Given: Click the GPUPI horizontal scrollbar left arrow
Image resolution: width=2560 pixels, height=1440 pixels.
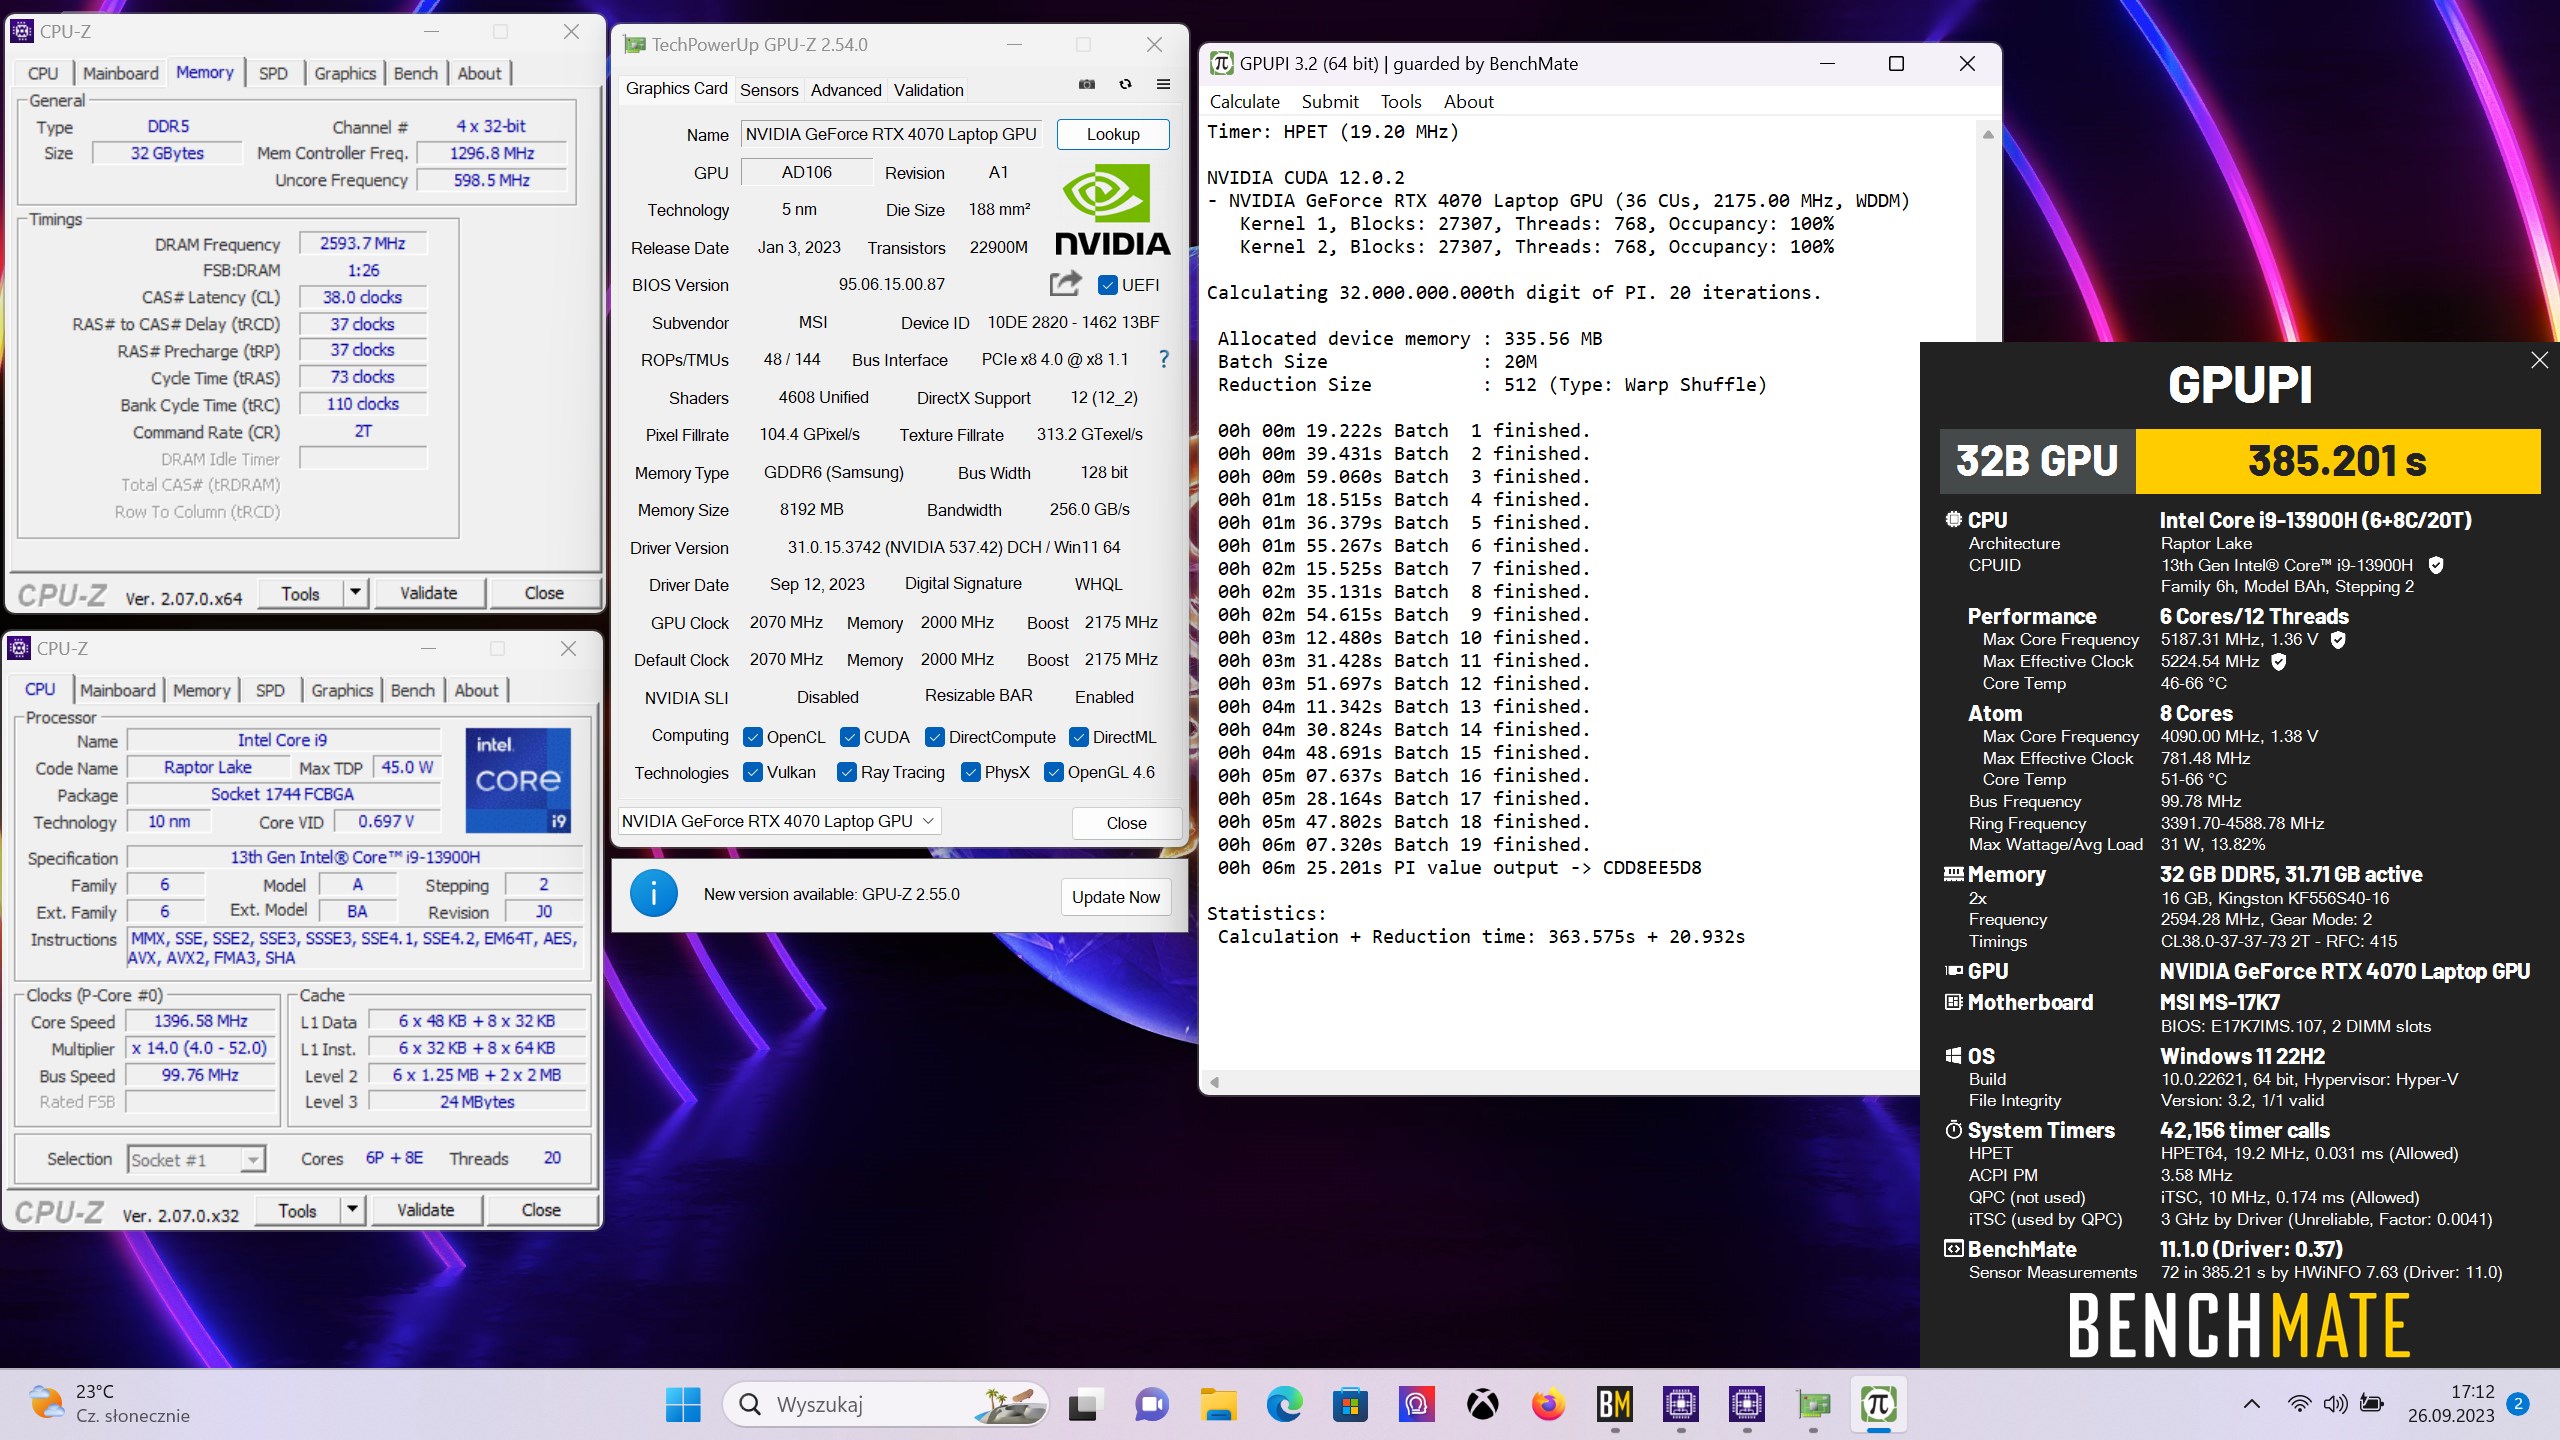Looking at the screenshot, I should [1215, 1081].
